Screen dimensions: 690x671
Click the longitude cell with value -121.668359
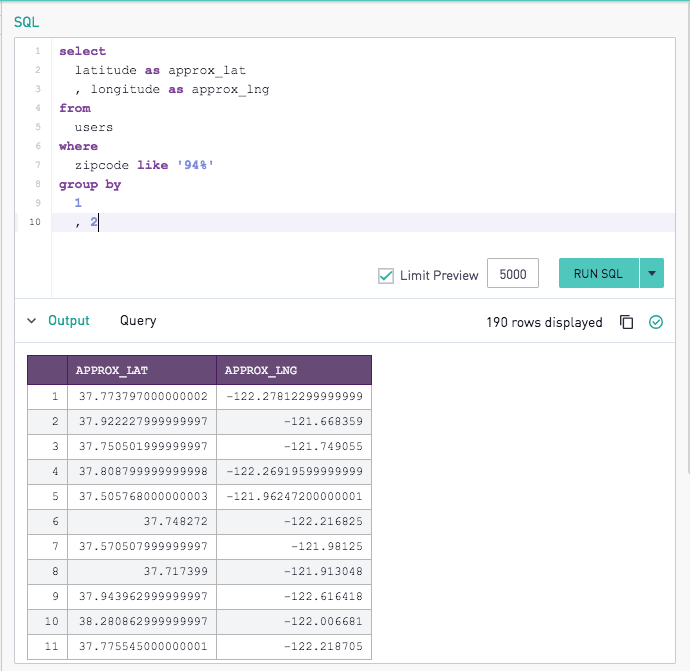click(294, 423)
